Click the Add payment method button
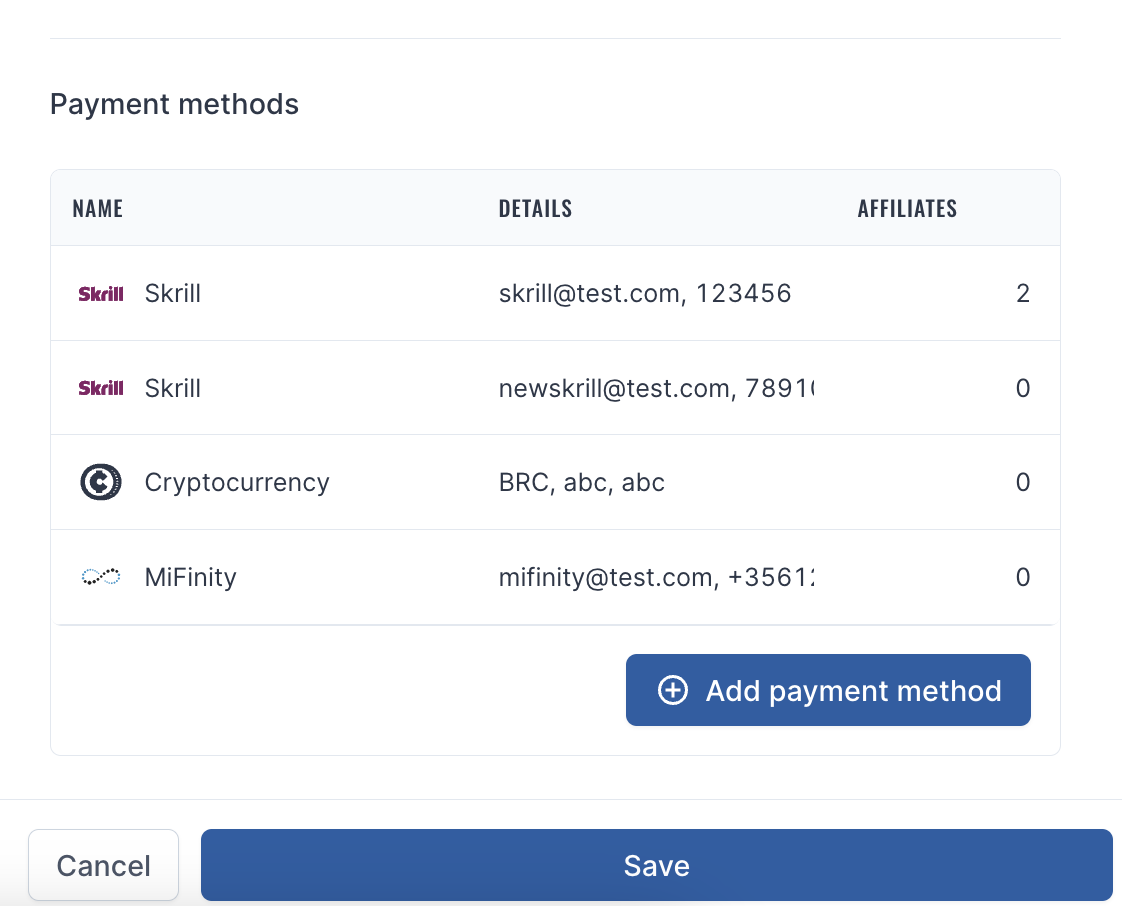This screenshot has width=1122, height=906. point(828,690)
